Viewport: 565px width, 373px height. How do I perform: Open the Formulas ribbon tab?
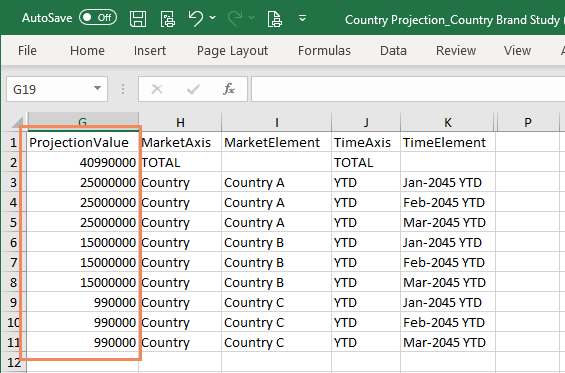point(324,50)
